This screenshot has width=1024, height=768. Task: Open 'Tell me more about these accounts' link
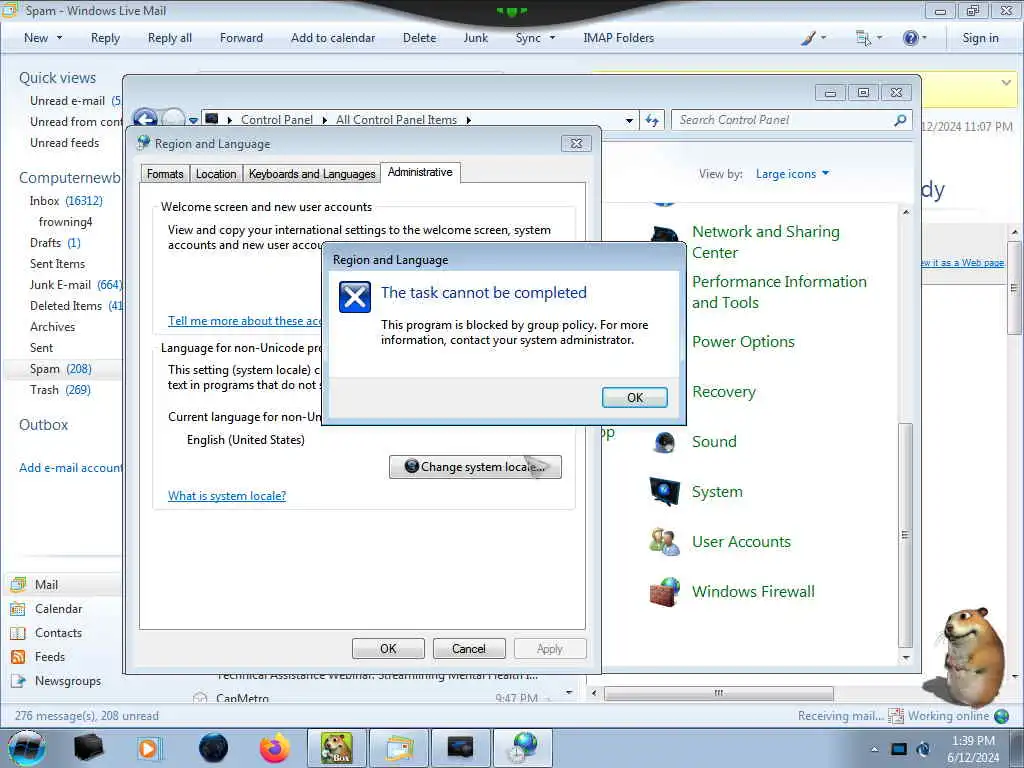tap(245, 321)
